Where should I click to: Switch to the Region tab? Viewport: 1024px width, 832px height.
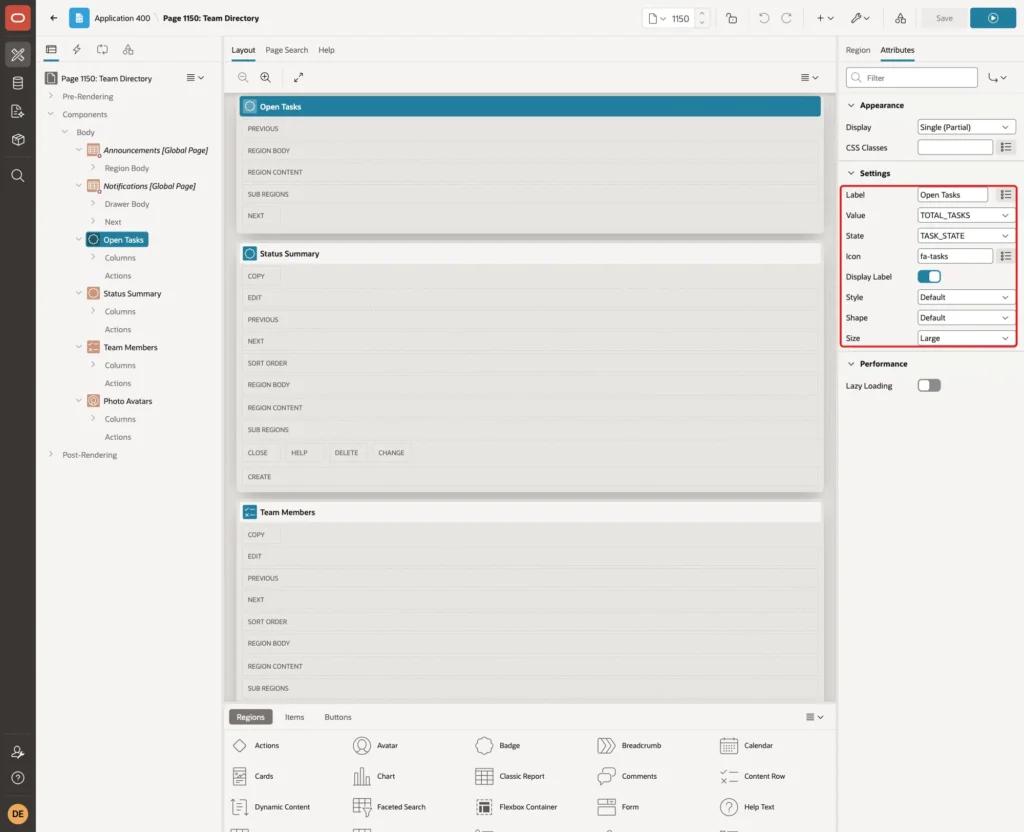click(857, 50)
